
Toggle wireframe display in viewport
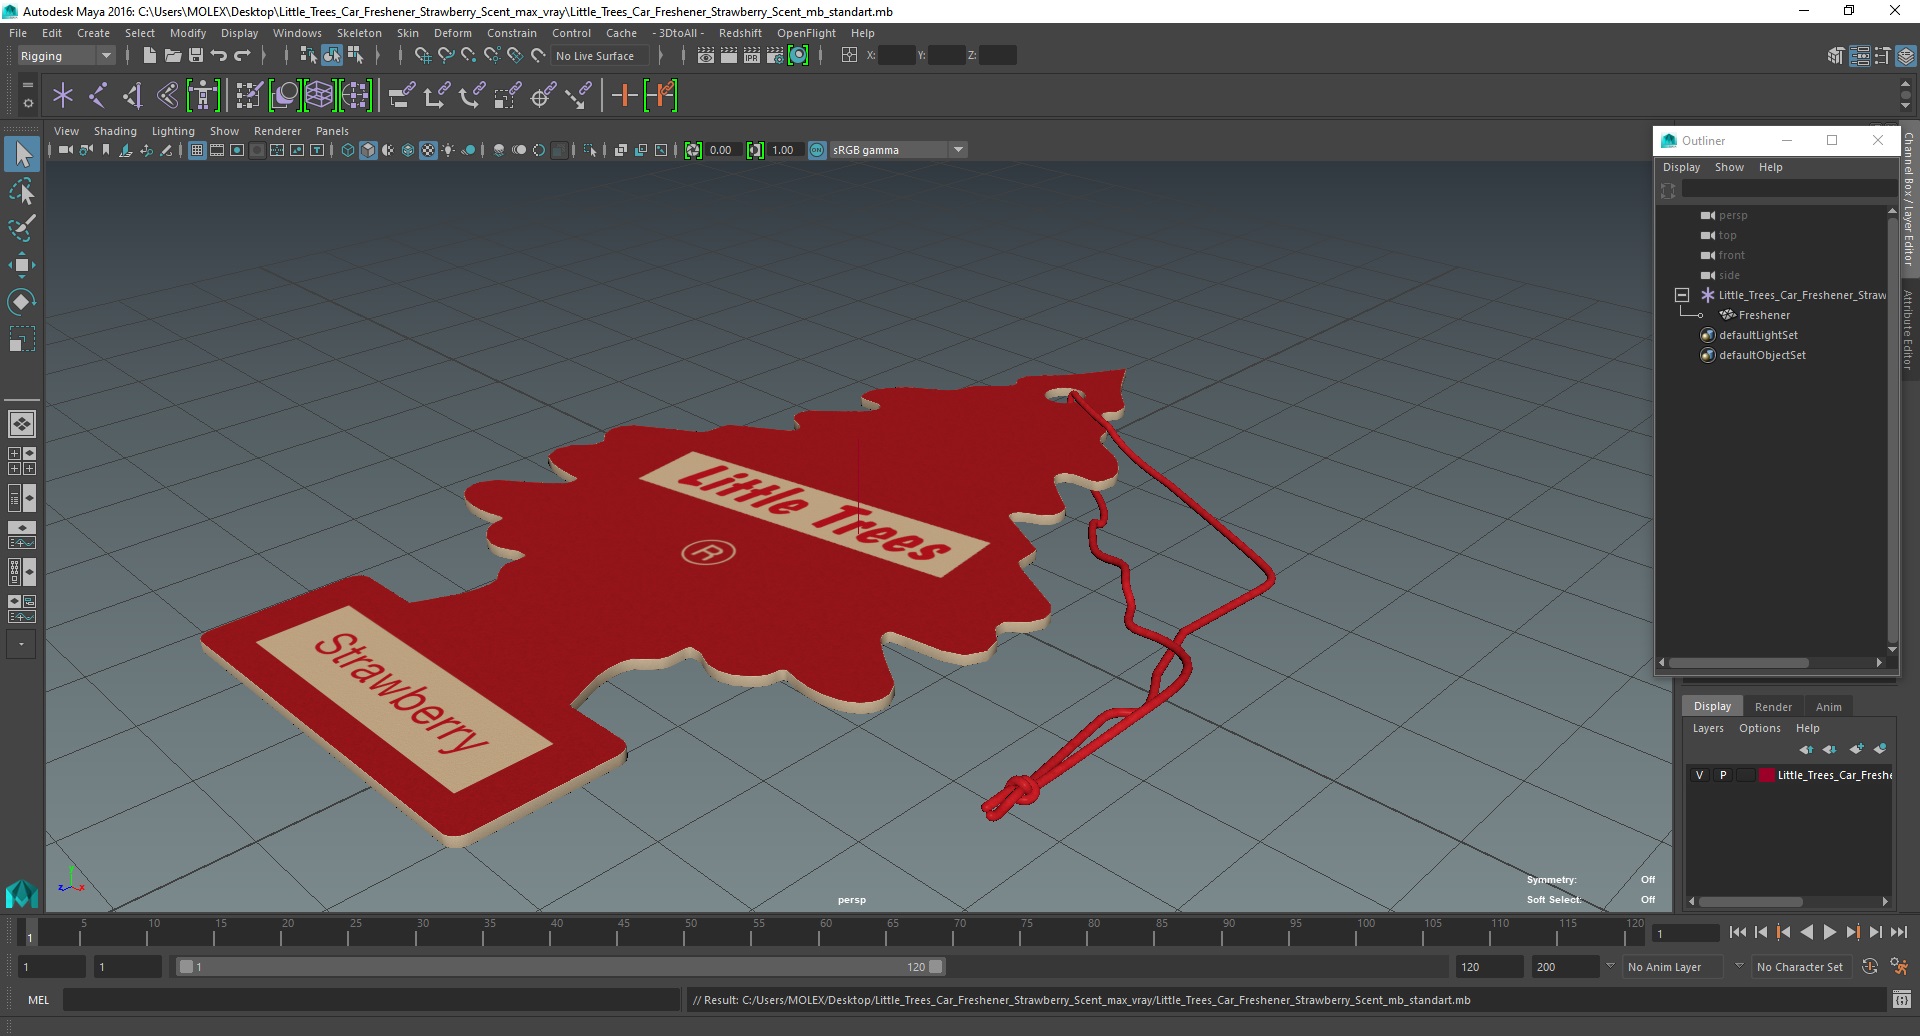pos(348,150)
